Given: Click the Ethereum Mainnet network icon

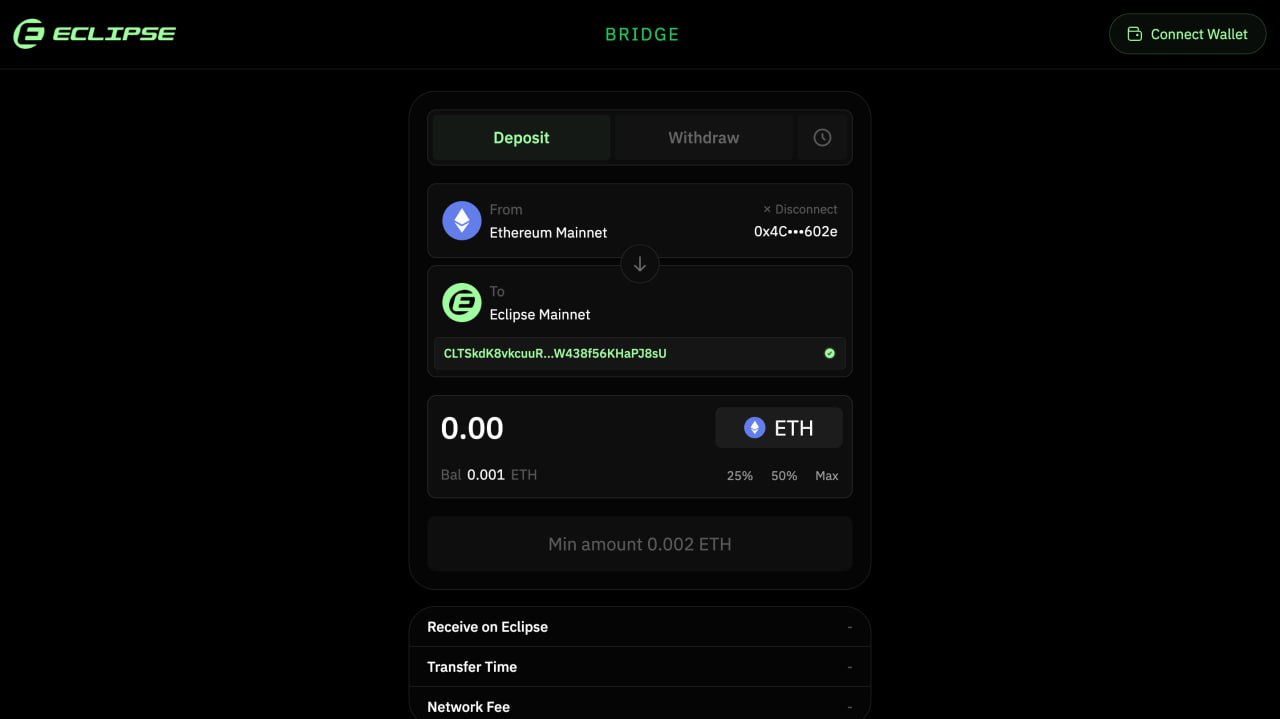Looking at the screenshot, I should coord(462,221).
